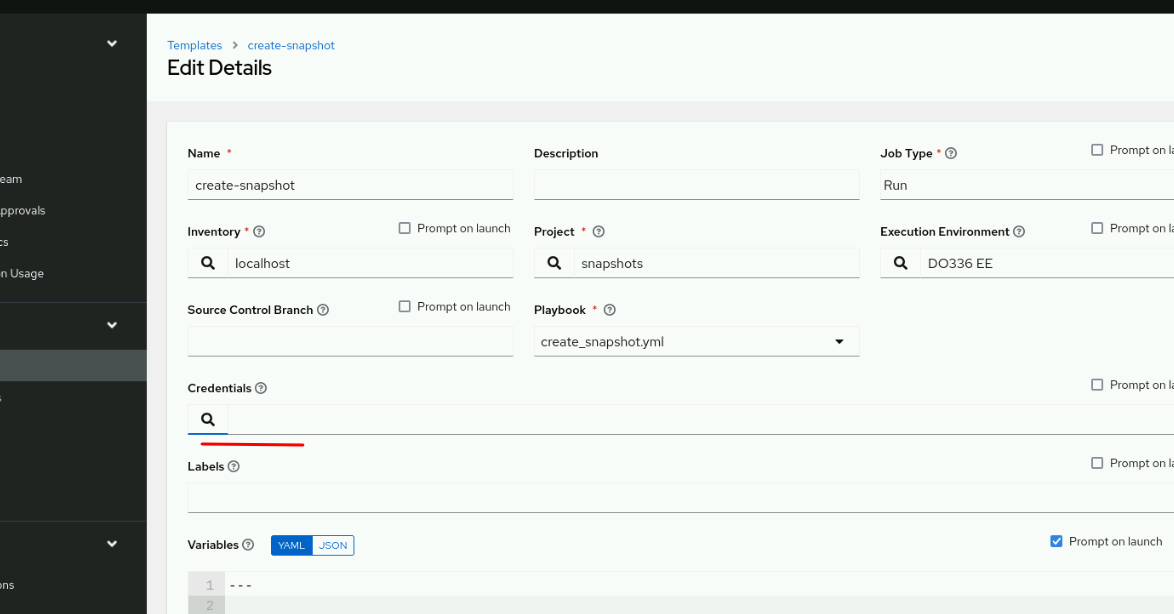Click the Credentials search icon
Screen dimensions: 1174x614
point(208,419)
